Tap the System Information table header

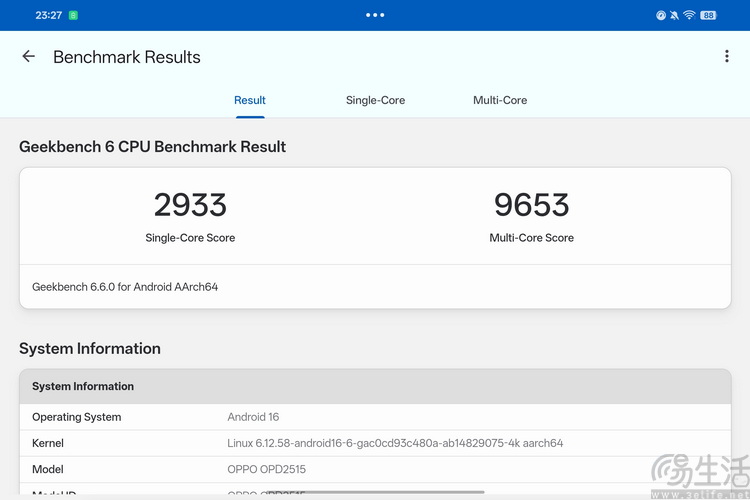click(x=375, y=386)
